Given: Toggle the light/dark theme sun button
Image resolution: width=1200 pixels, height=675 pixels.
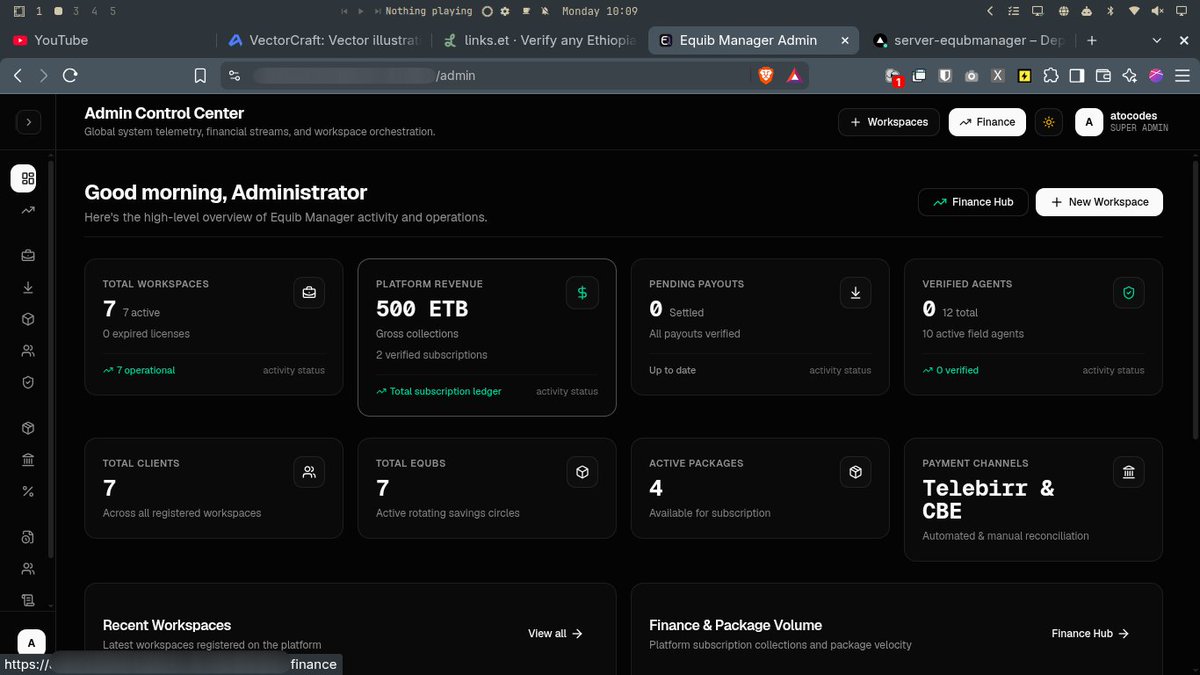Looking at the screenshot, I should (1049, 122).
